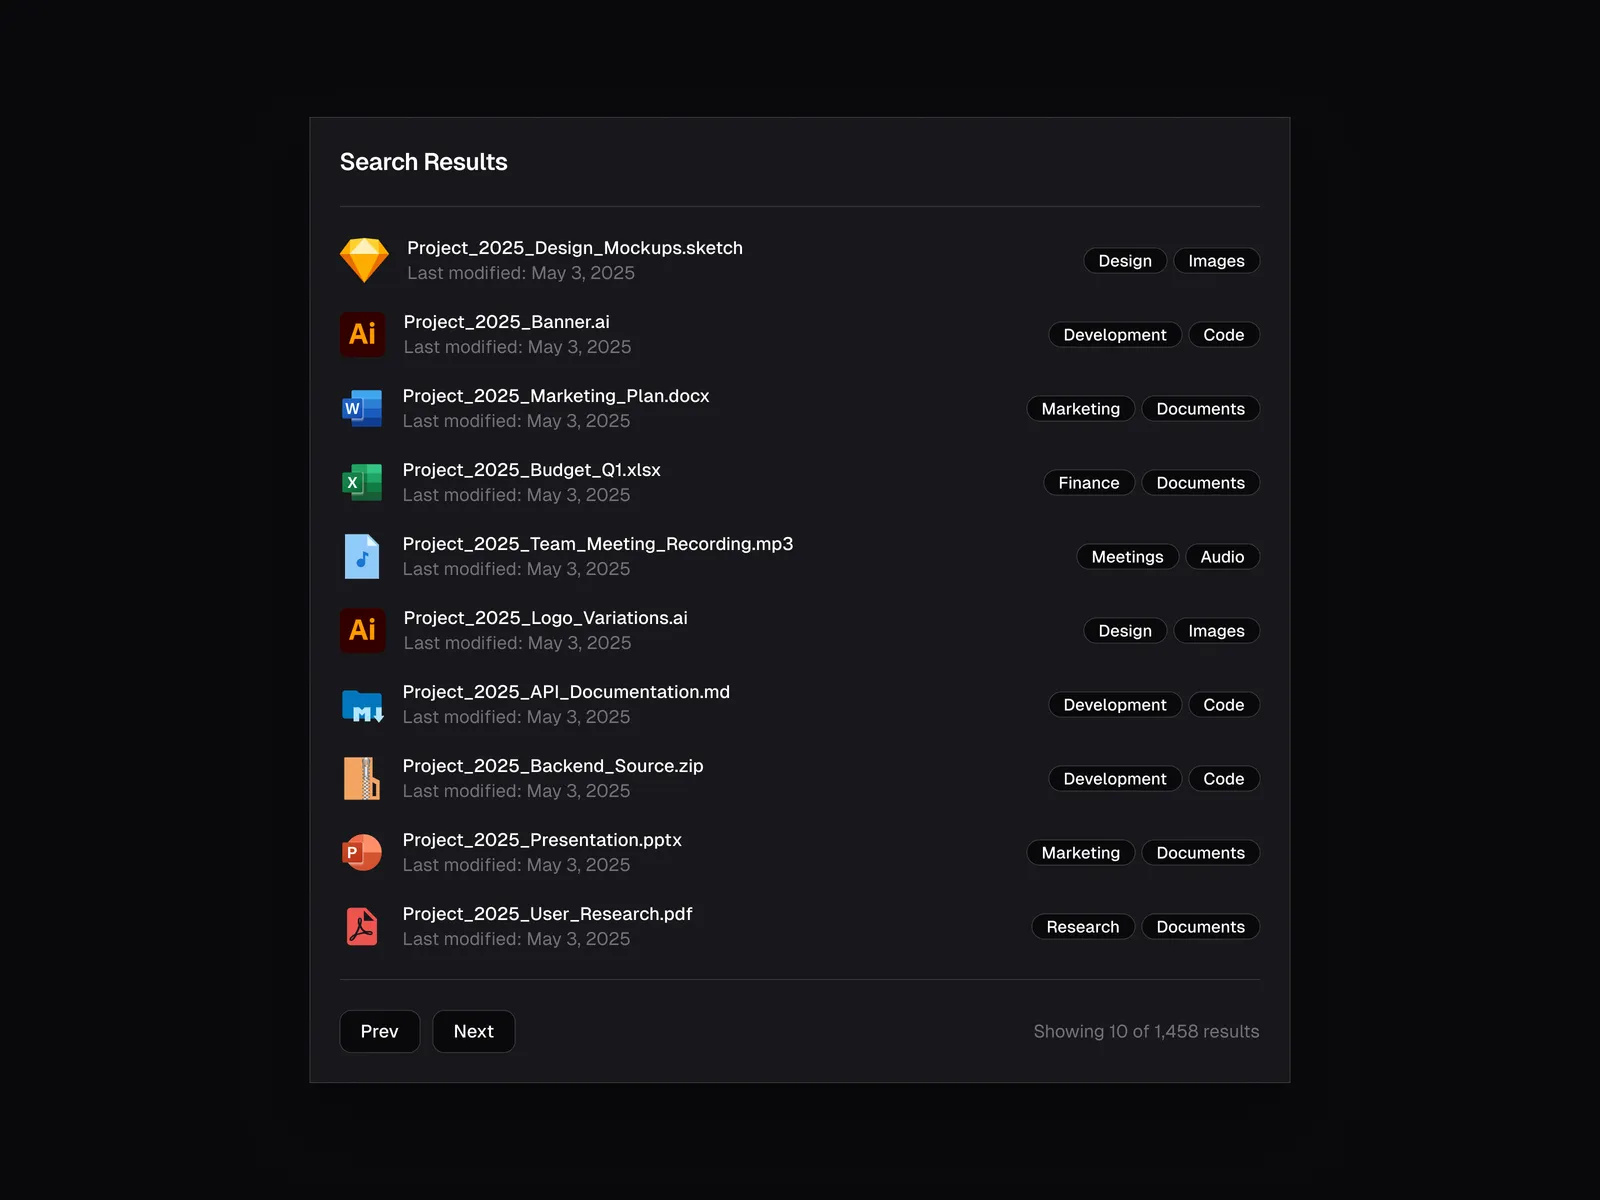Open Project_2025_Budget_Q1.xlsx file name

click(531, 470)
